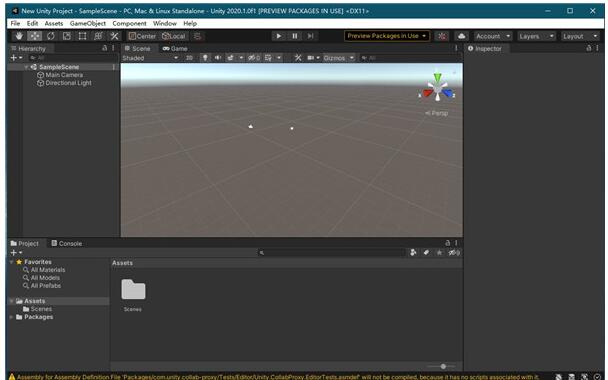Expand the Packages folder arrow
The image size is (608, 380).
[11, 317]
